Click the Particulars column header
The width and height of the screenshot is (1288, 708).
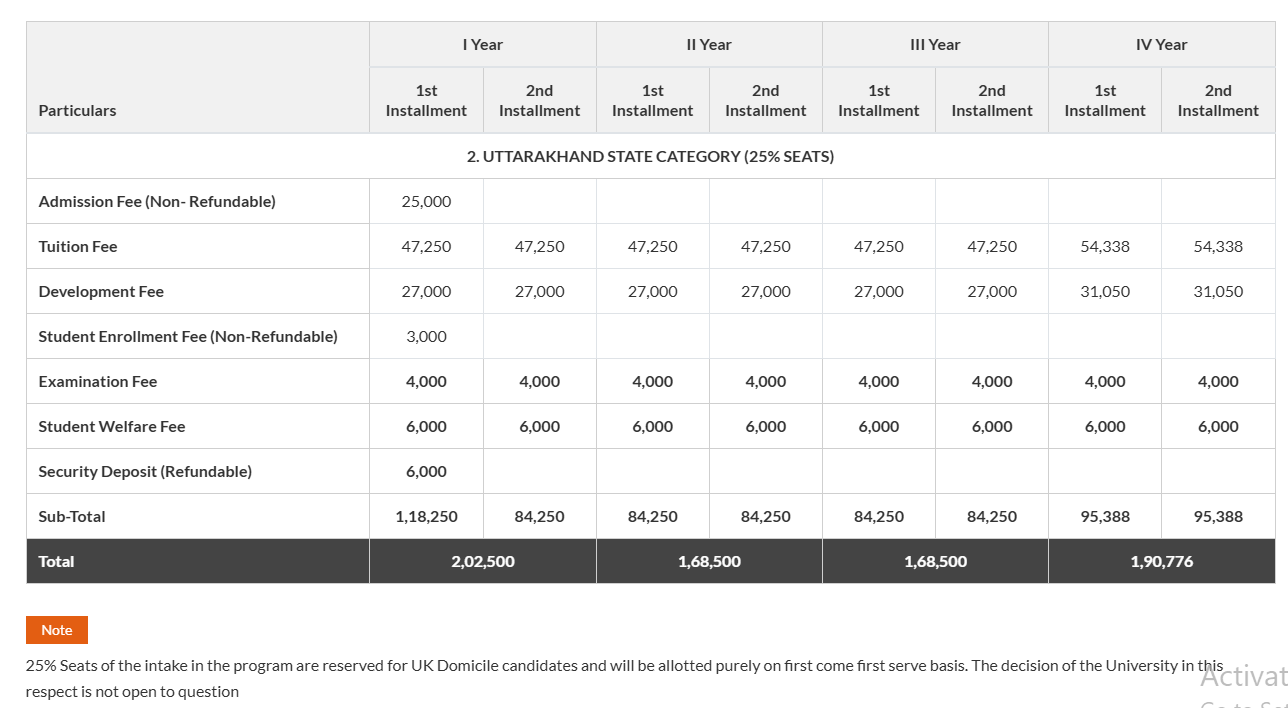click(77, 110)
